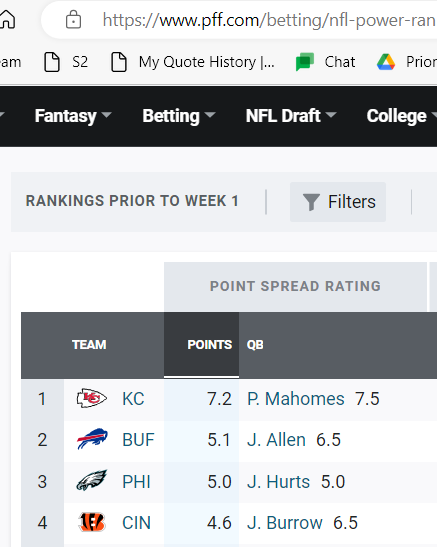Click the address bar URL
437x547 pixels.
pyautogui.click(x=269, y=20)
